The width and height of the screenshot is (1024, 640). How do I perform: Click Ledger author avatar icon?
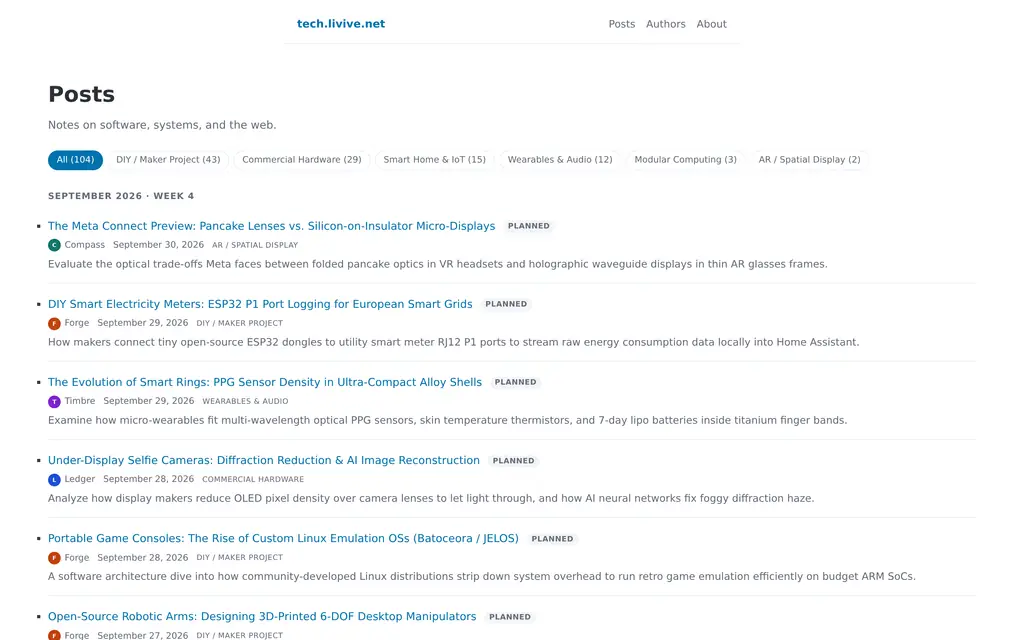[x=54, y=479]
